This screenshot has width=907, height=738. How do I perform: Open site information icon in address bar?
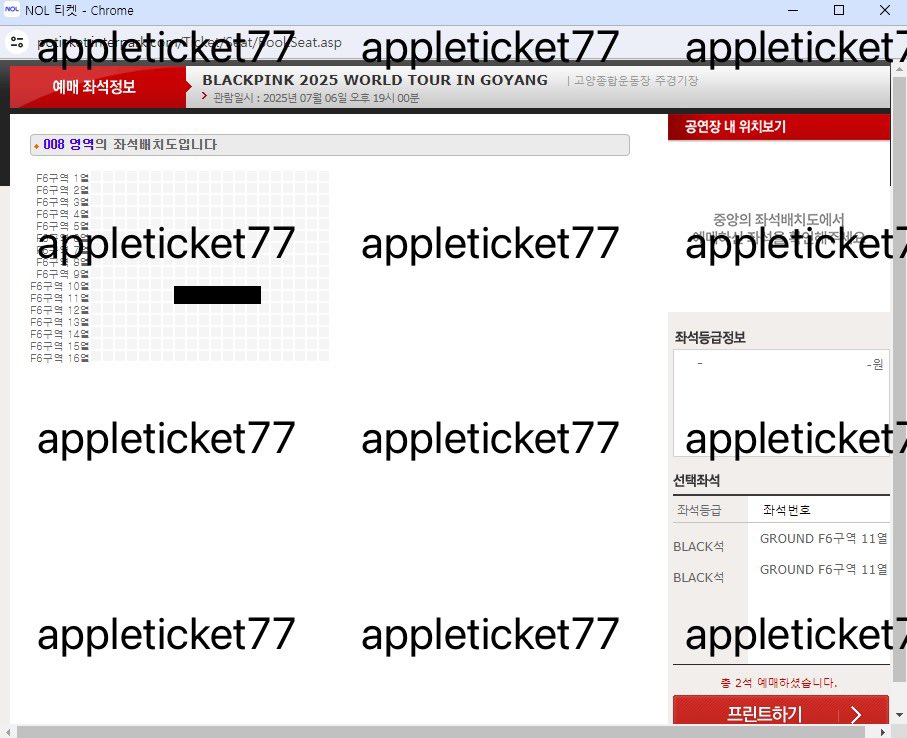click(17, 42)
